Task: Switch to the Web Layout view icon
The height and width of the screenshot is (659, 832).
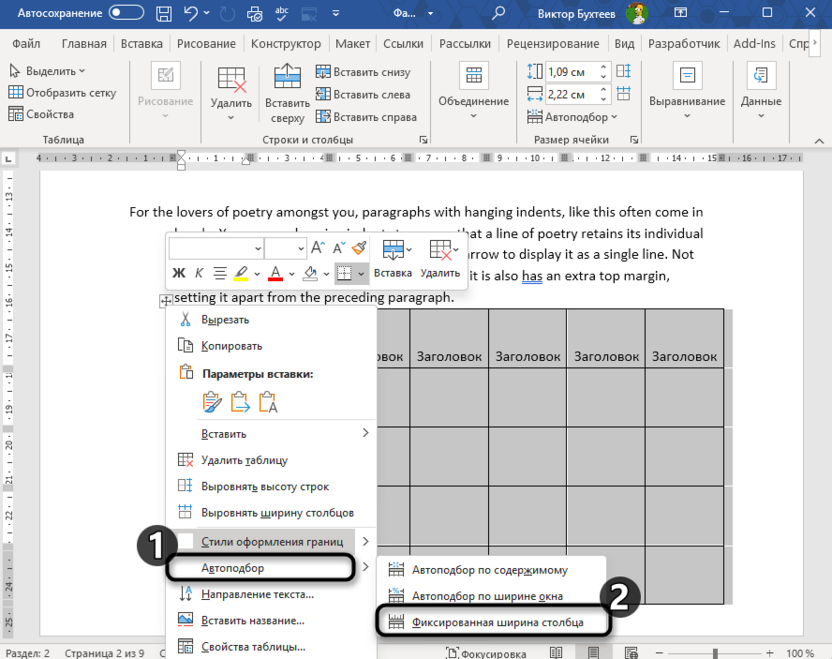Action: [631, 652]
